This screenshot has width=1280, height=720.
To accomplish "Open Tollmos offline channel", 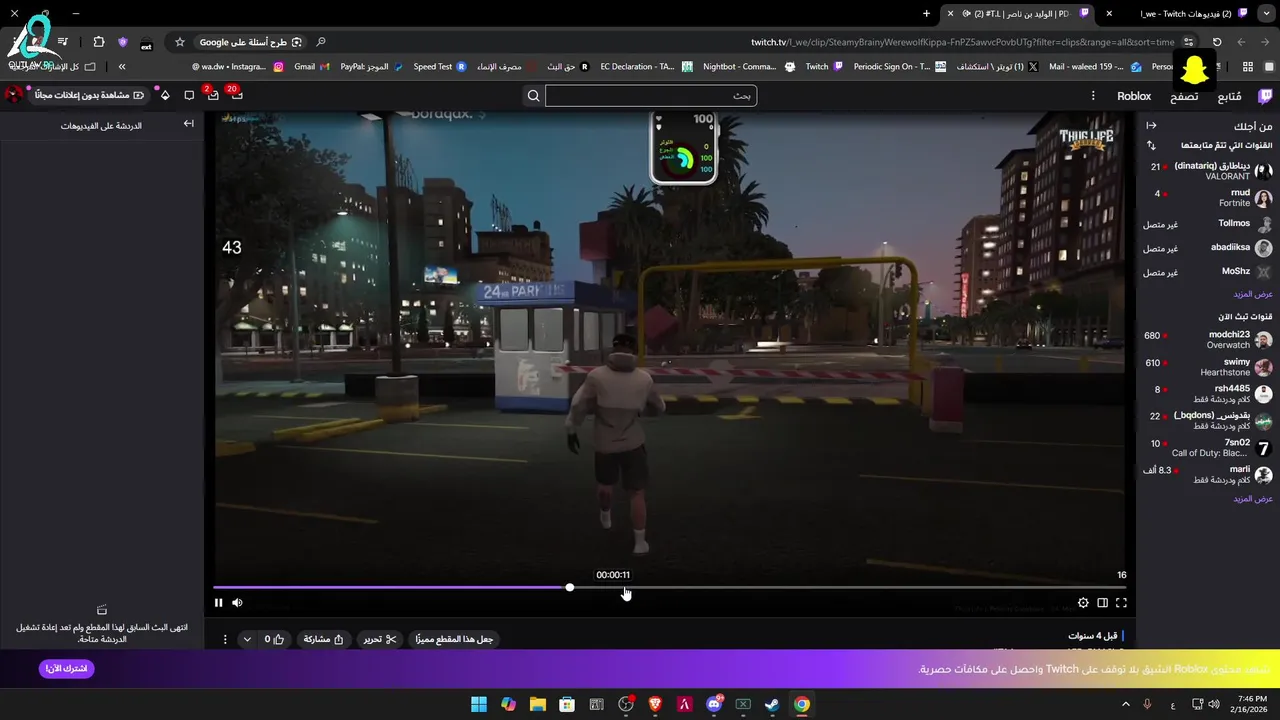I will click(1208, 224).
